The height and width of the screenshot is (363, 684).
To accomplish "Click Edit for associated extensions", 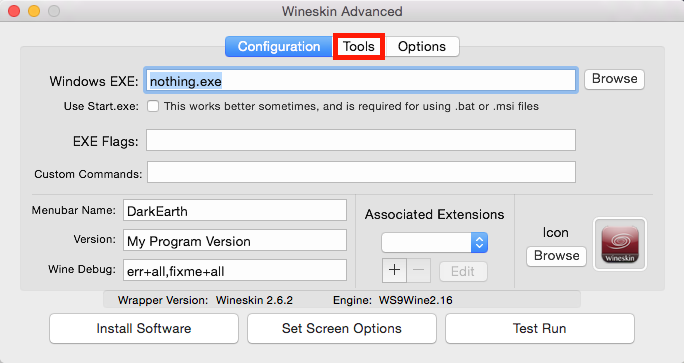I will (x=463, y=271).
